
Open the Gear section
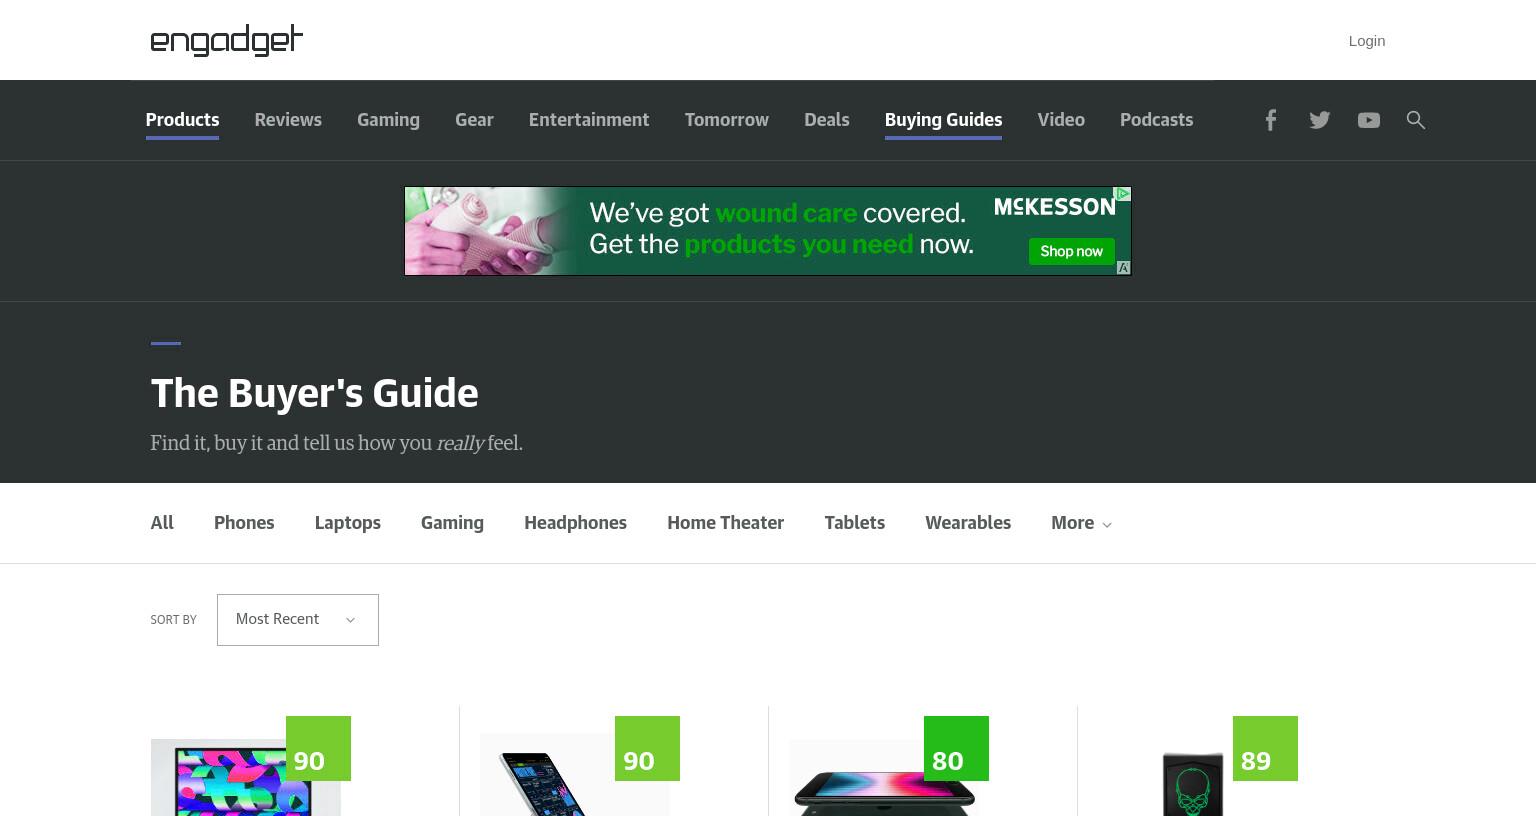[474, 120]
